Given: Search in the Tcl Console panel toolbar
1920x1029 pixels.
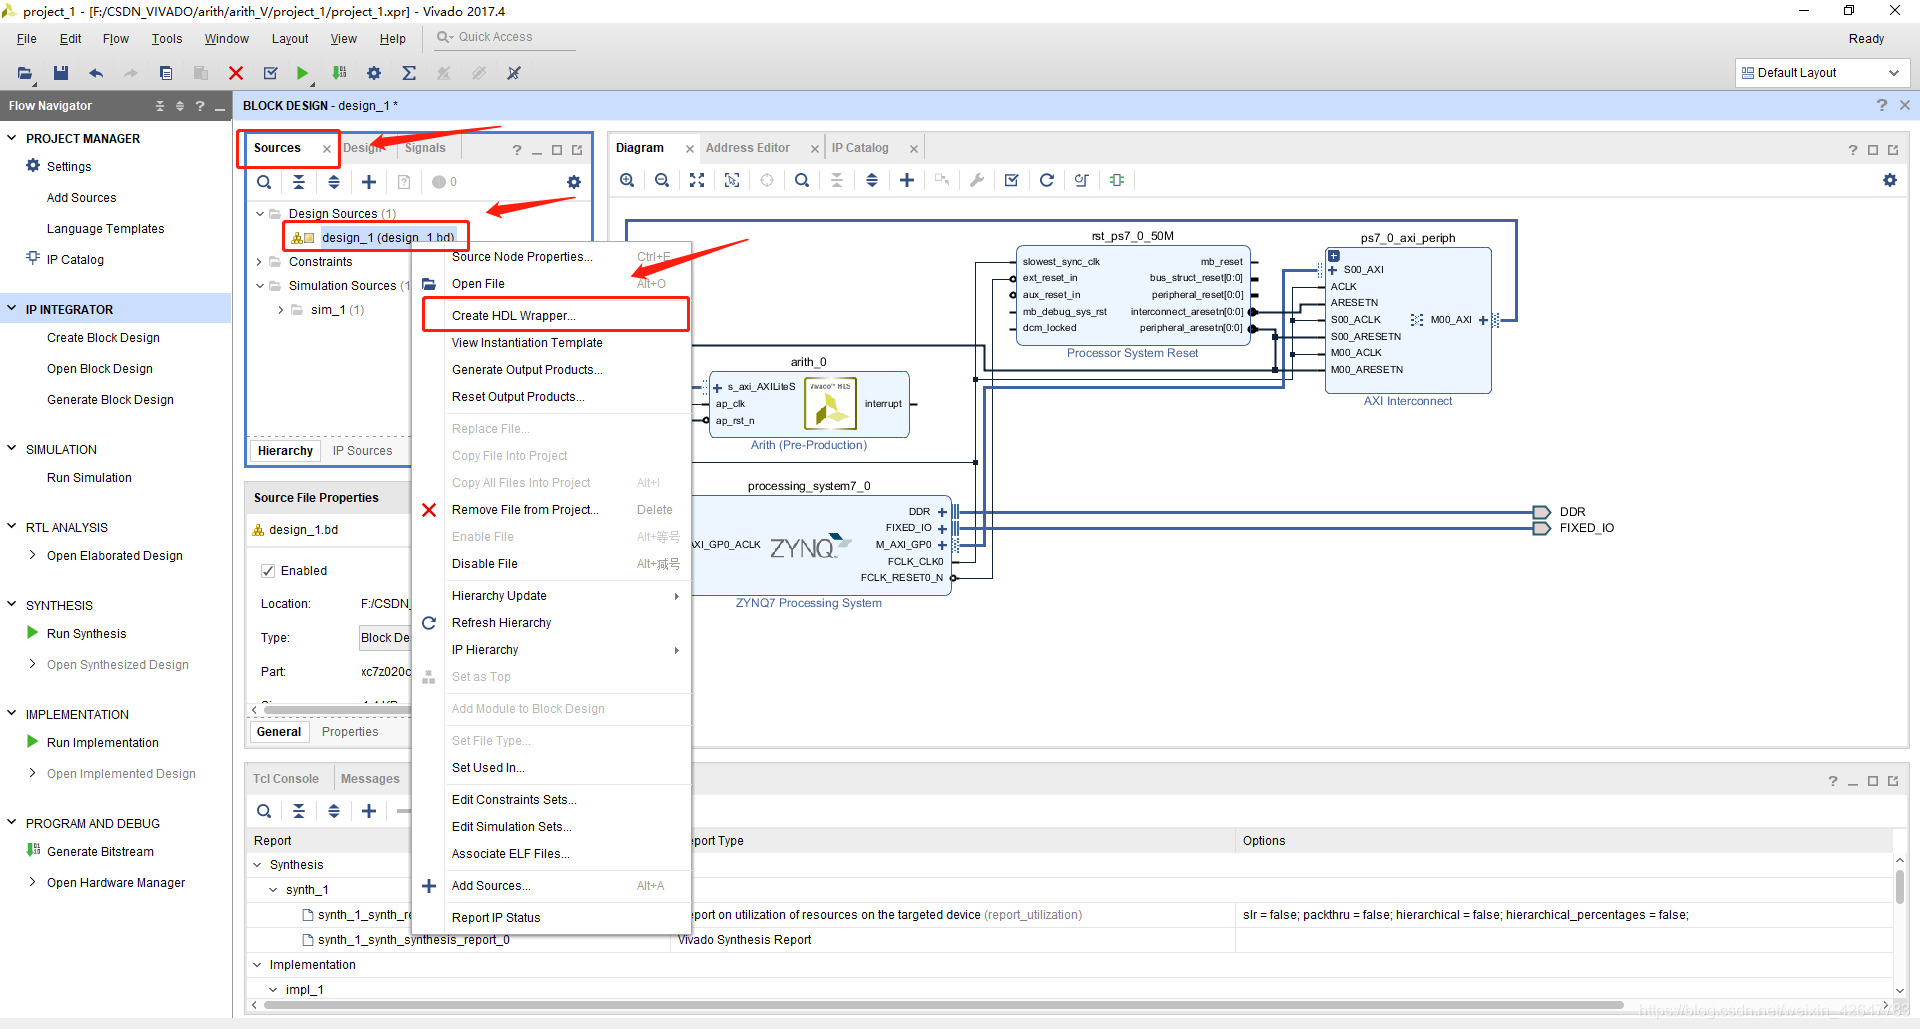Looking at the screenshot, I should (264, 811).
